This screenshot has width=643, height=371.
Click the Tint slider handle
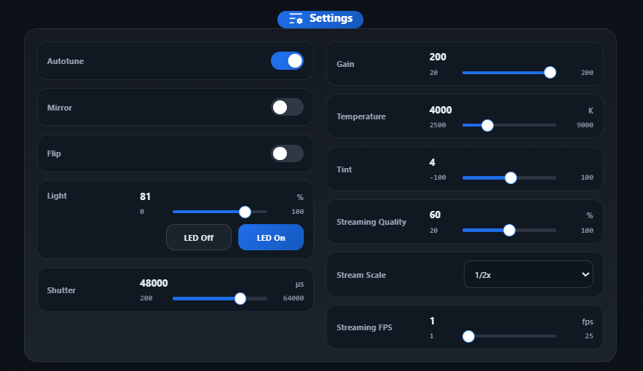tap(511, 178)
